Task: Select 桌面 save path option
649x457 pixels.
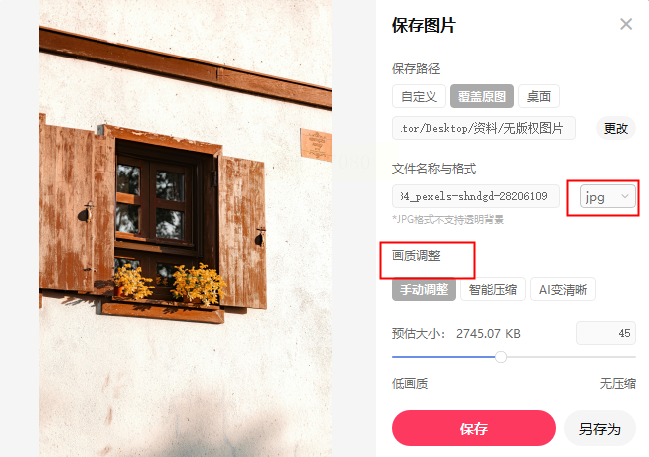Action: [x=539, y=96]
